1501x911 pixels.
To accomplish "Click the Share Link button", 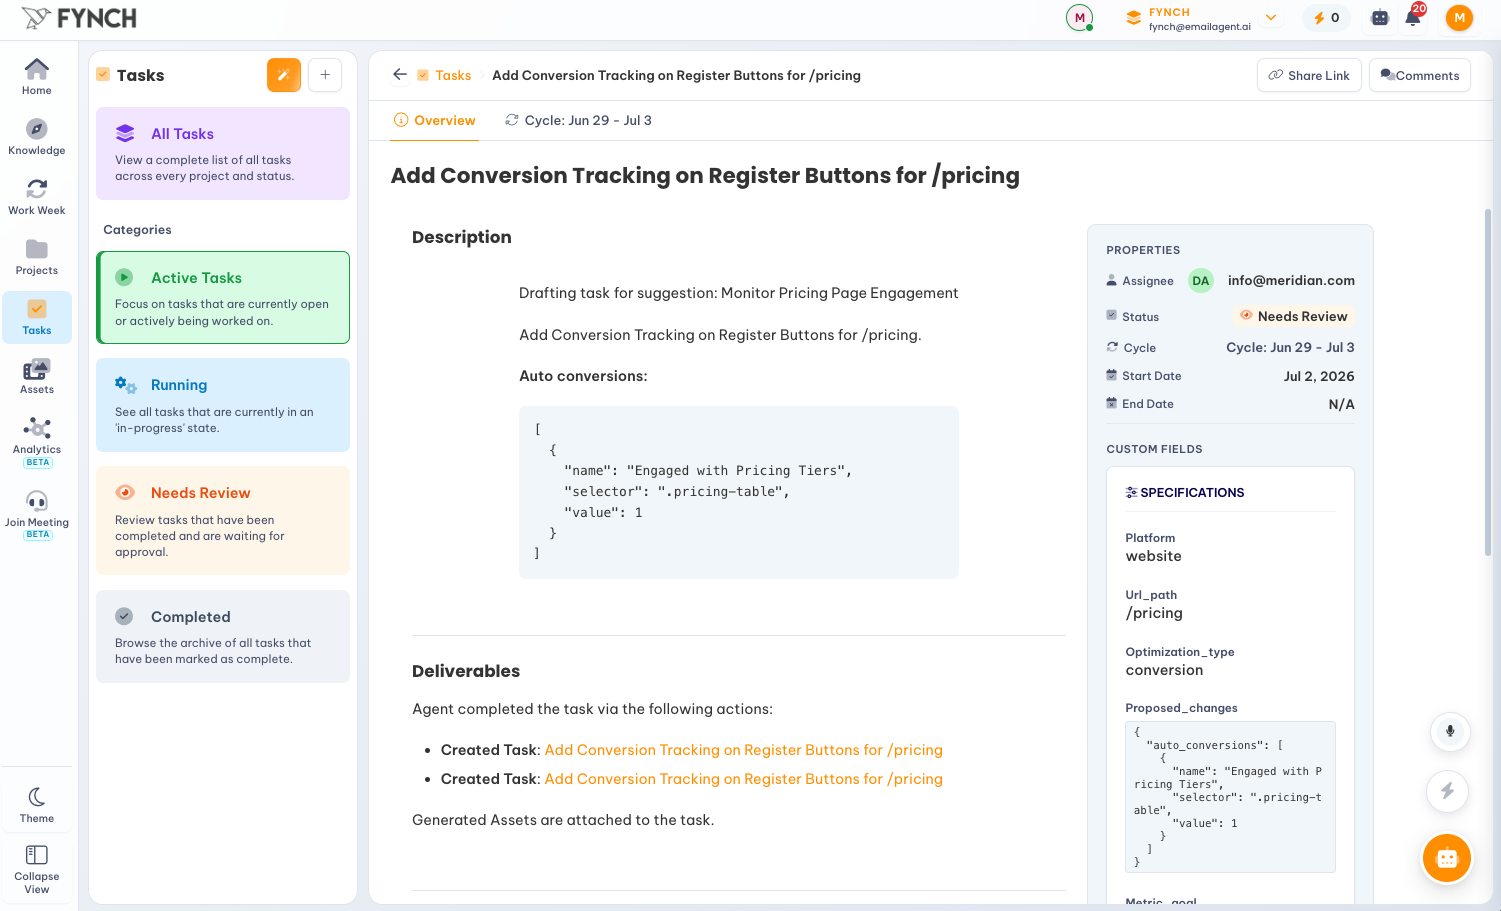I will (x=1309, y=75).
